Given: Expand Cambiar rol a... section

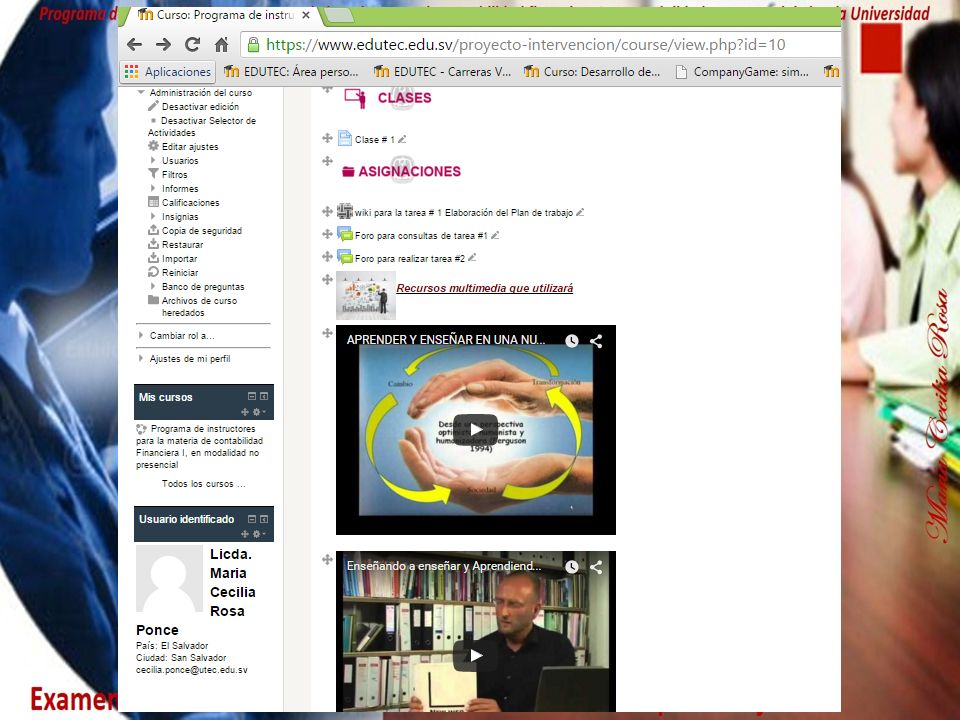Looking at the screenshot, I should pos(141,336).
